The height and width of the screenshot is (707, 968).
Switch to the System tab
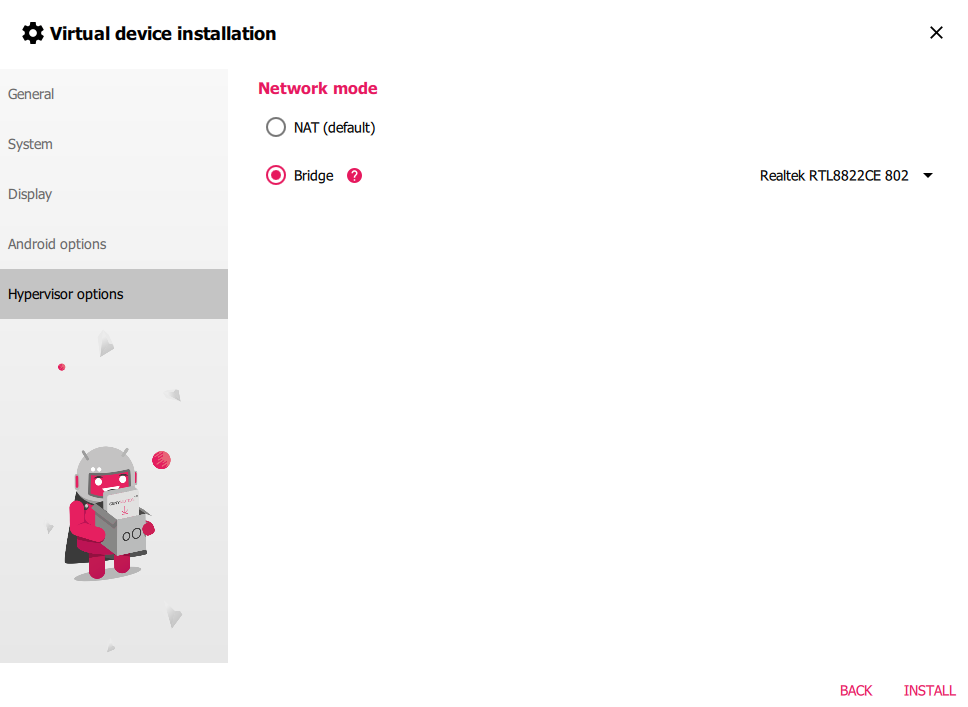pyautogui.click(x=114, y=144)
